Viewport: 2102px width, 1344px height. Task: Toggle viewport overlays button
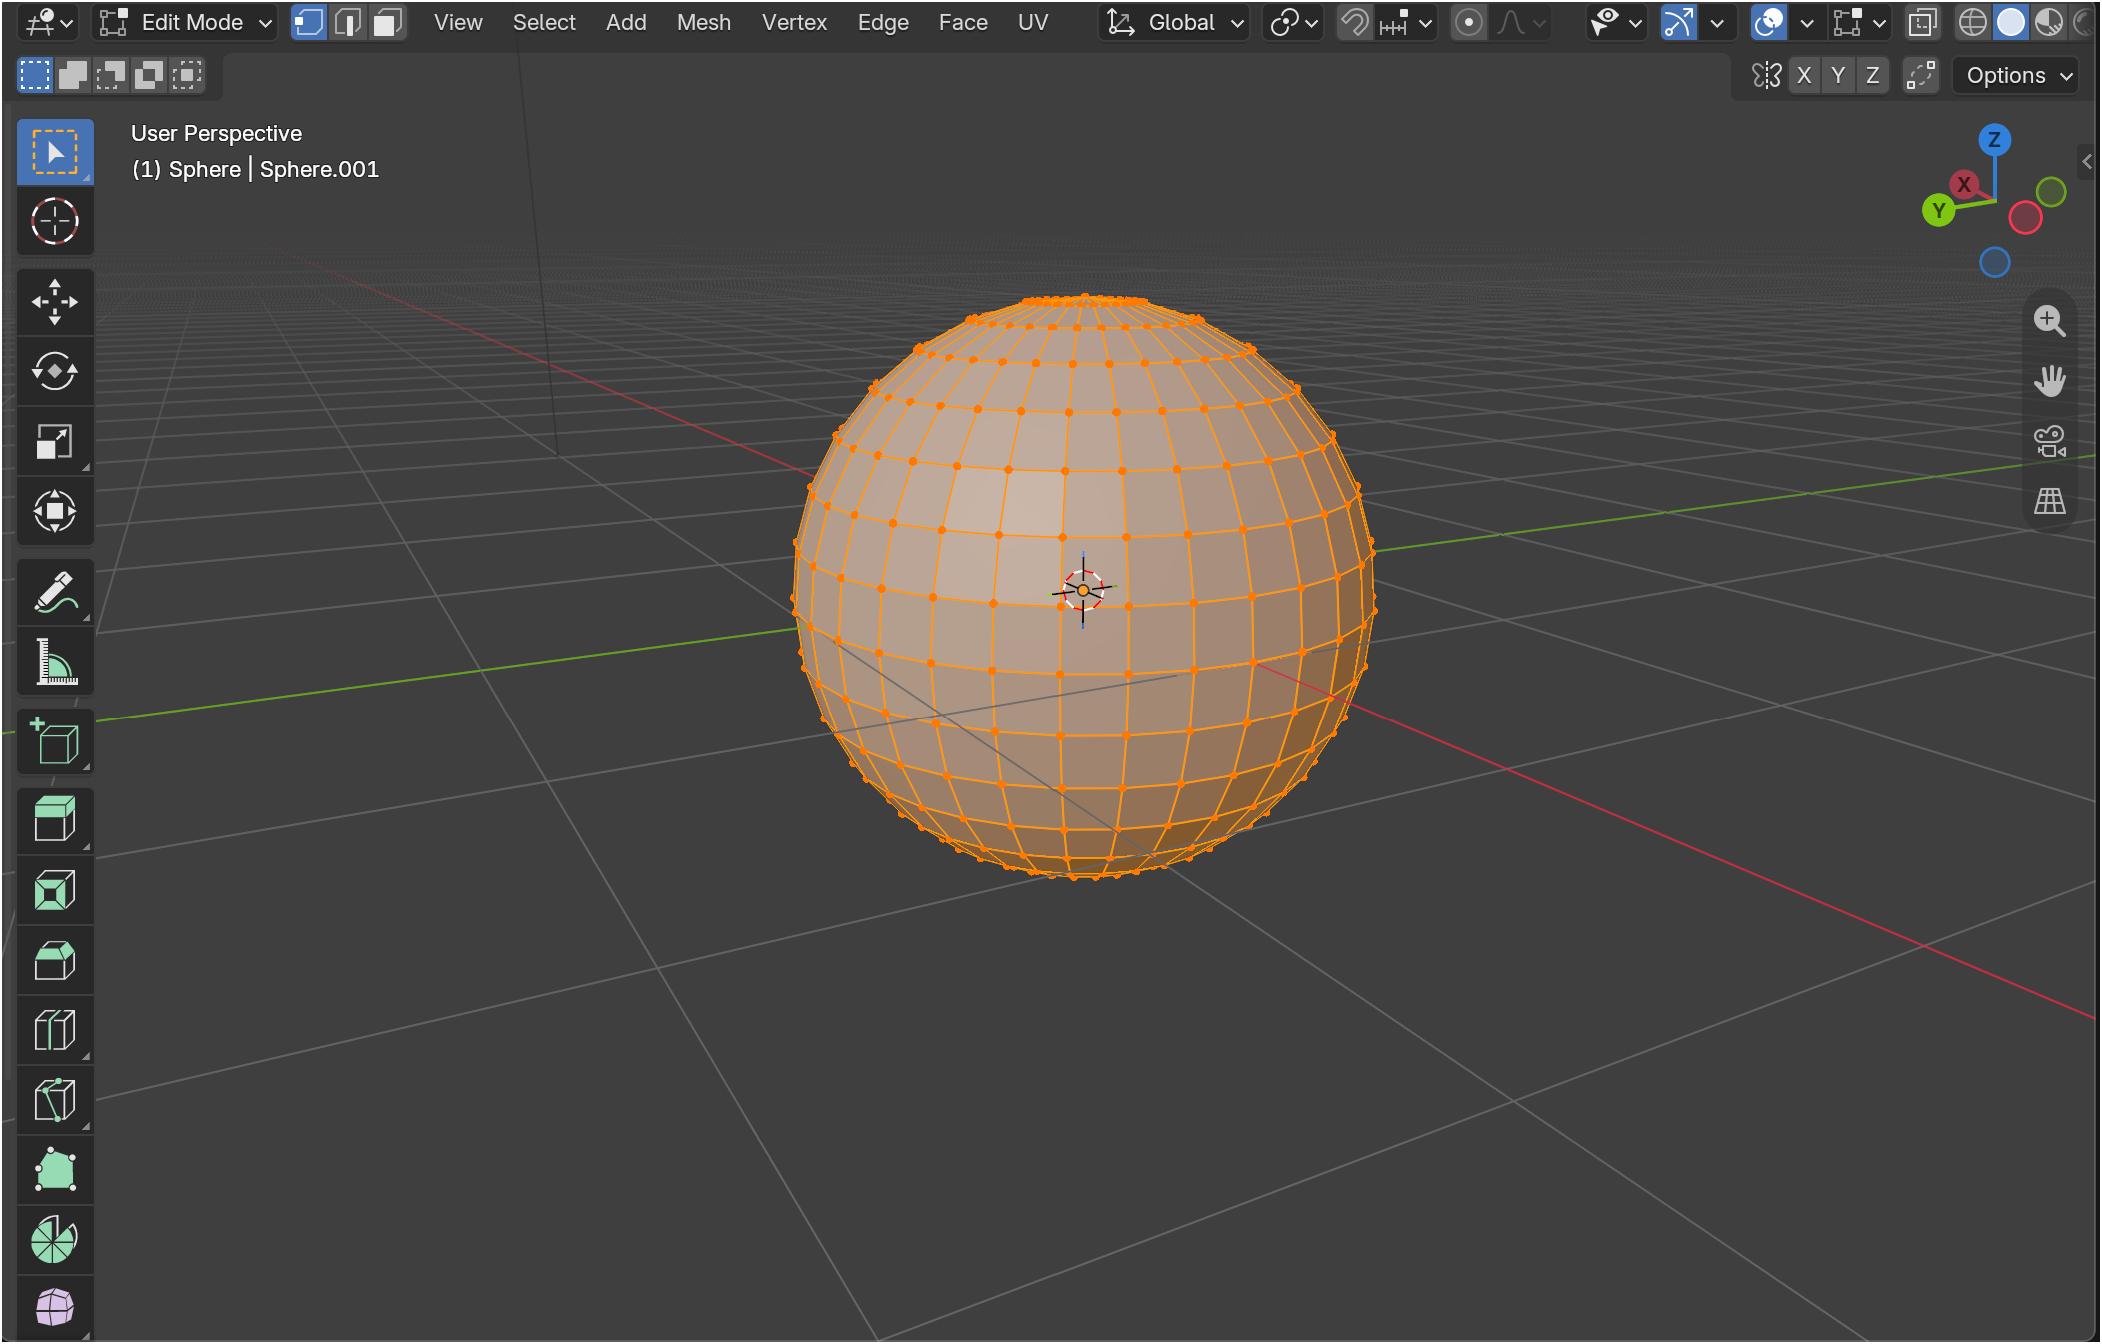pyautogui.click(x=1769, y=22)
